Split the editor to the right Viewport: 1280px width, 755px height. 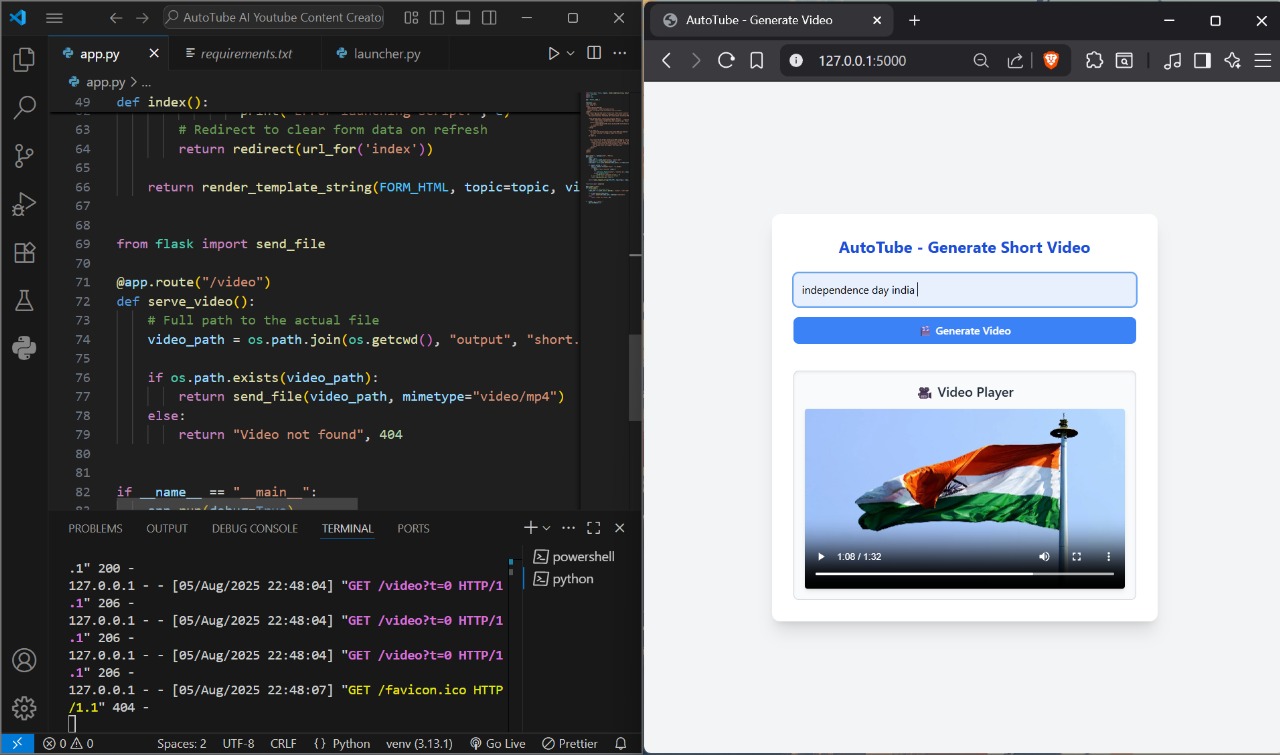point(594,53)
